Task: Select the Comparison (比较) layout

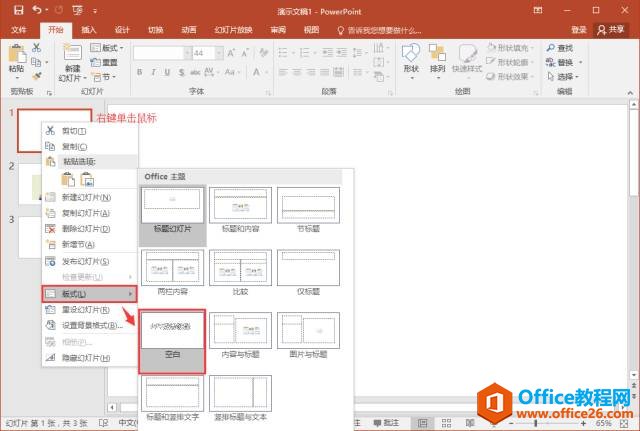Action: [240, 273]
